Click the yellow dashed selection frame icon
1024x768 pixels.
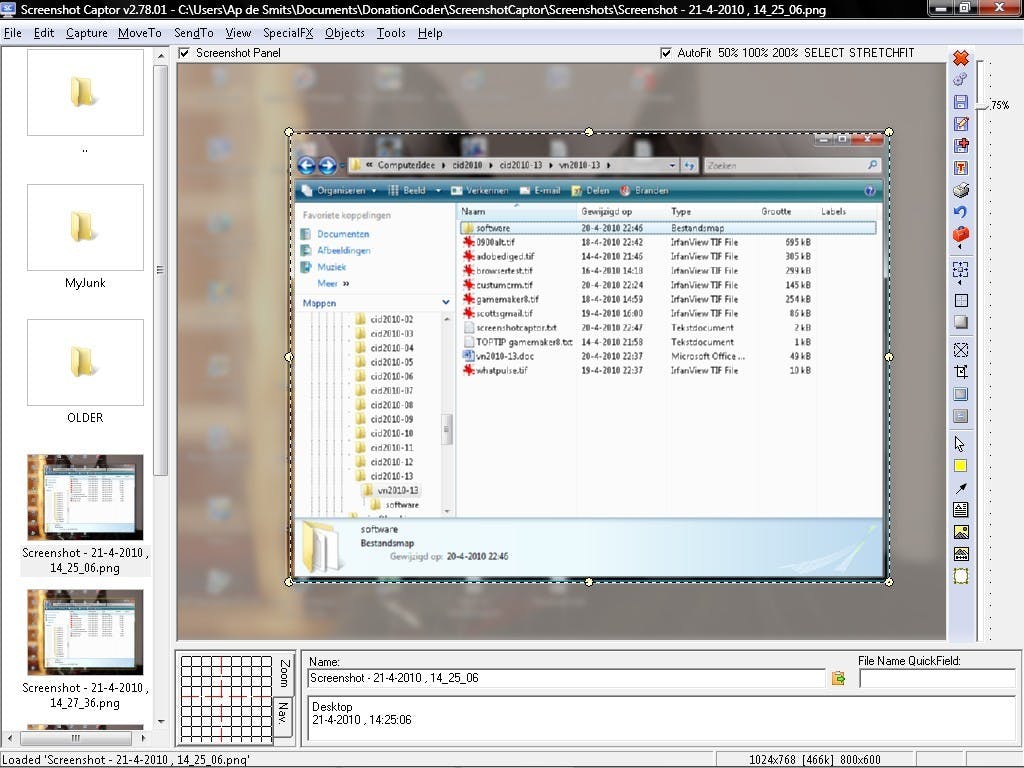[961, 576]
